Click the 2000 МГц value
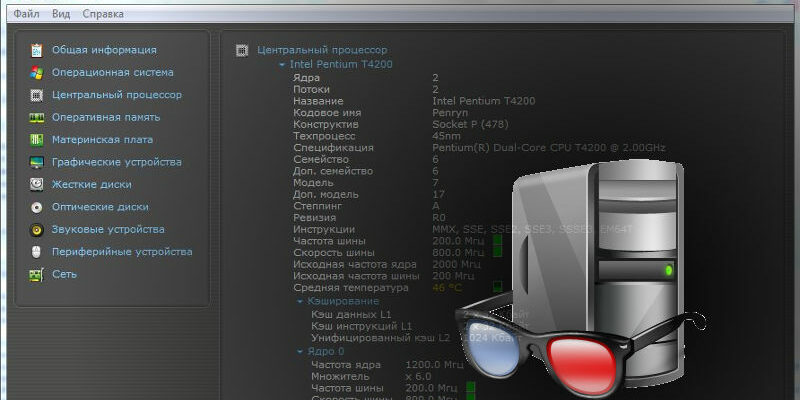Viewport: 800px width, 400px height. (456, 264)
